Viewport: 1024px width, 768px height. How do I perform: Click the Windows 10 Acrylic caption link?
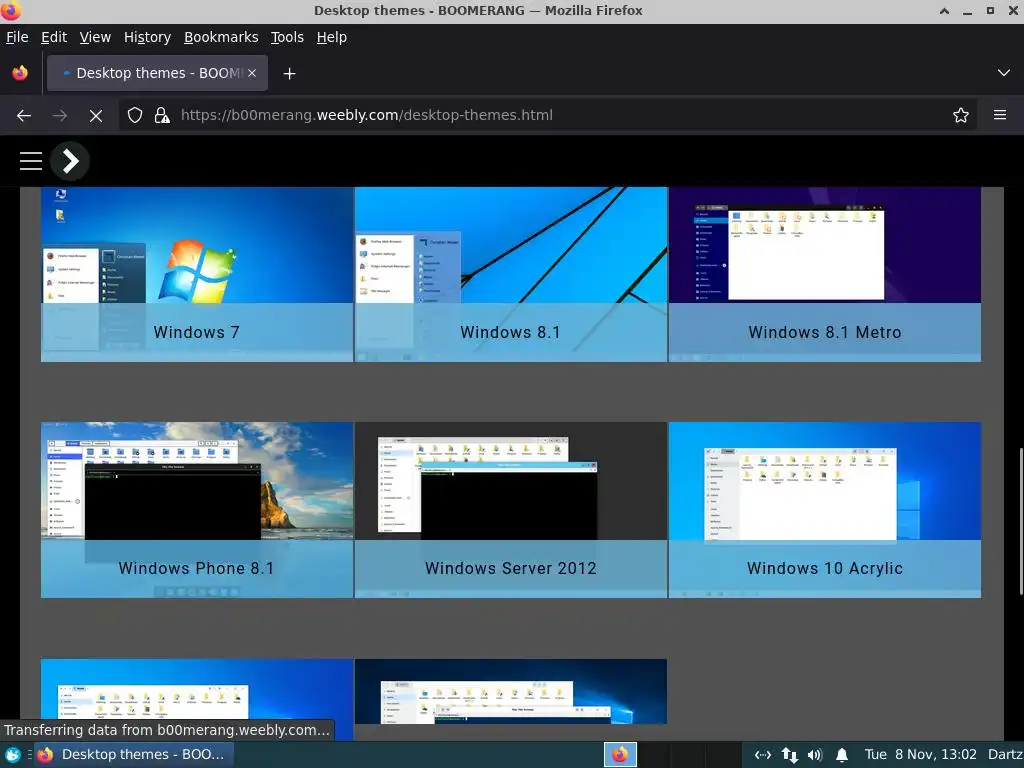[x=825, y=568]
